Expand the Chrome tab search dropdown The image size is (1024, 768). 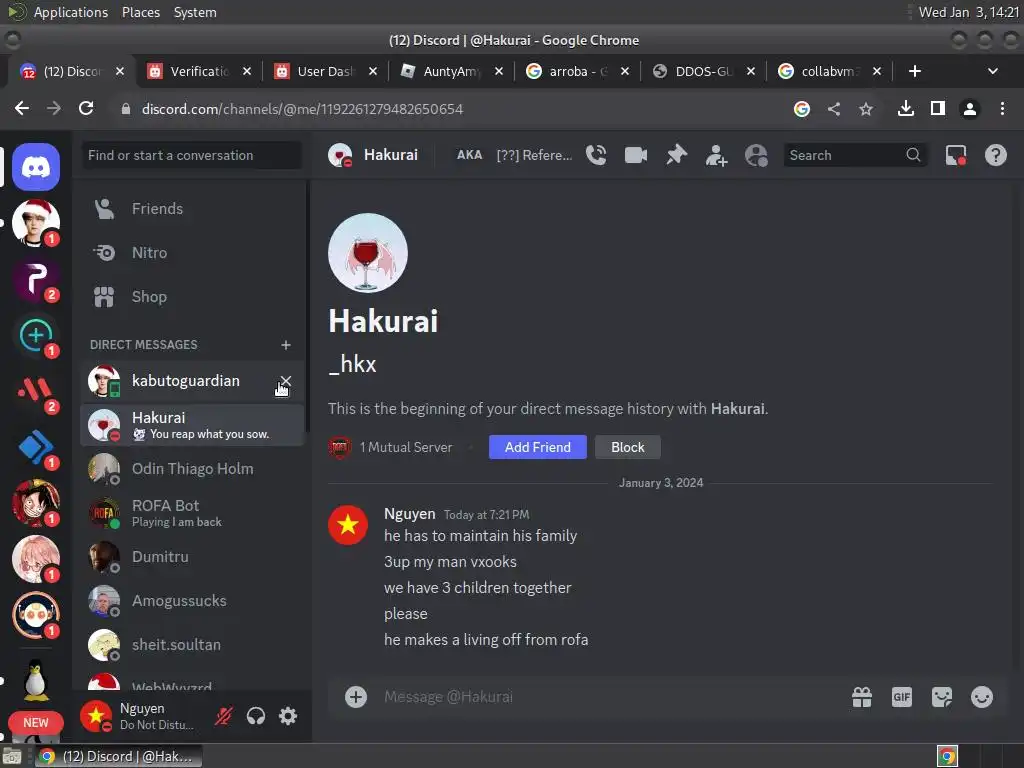pos(993,71)
